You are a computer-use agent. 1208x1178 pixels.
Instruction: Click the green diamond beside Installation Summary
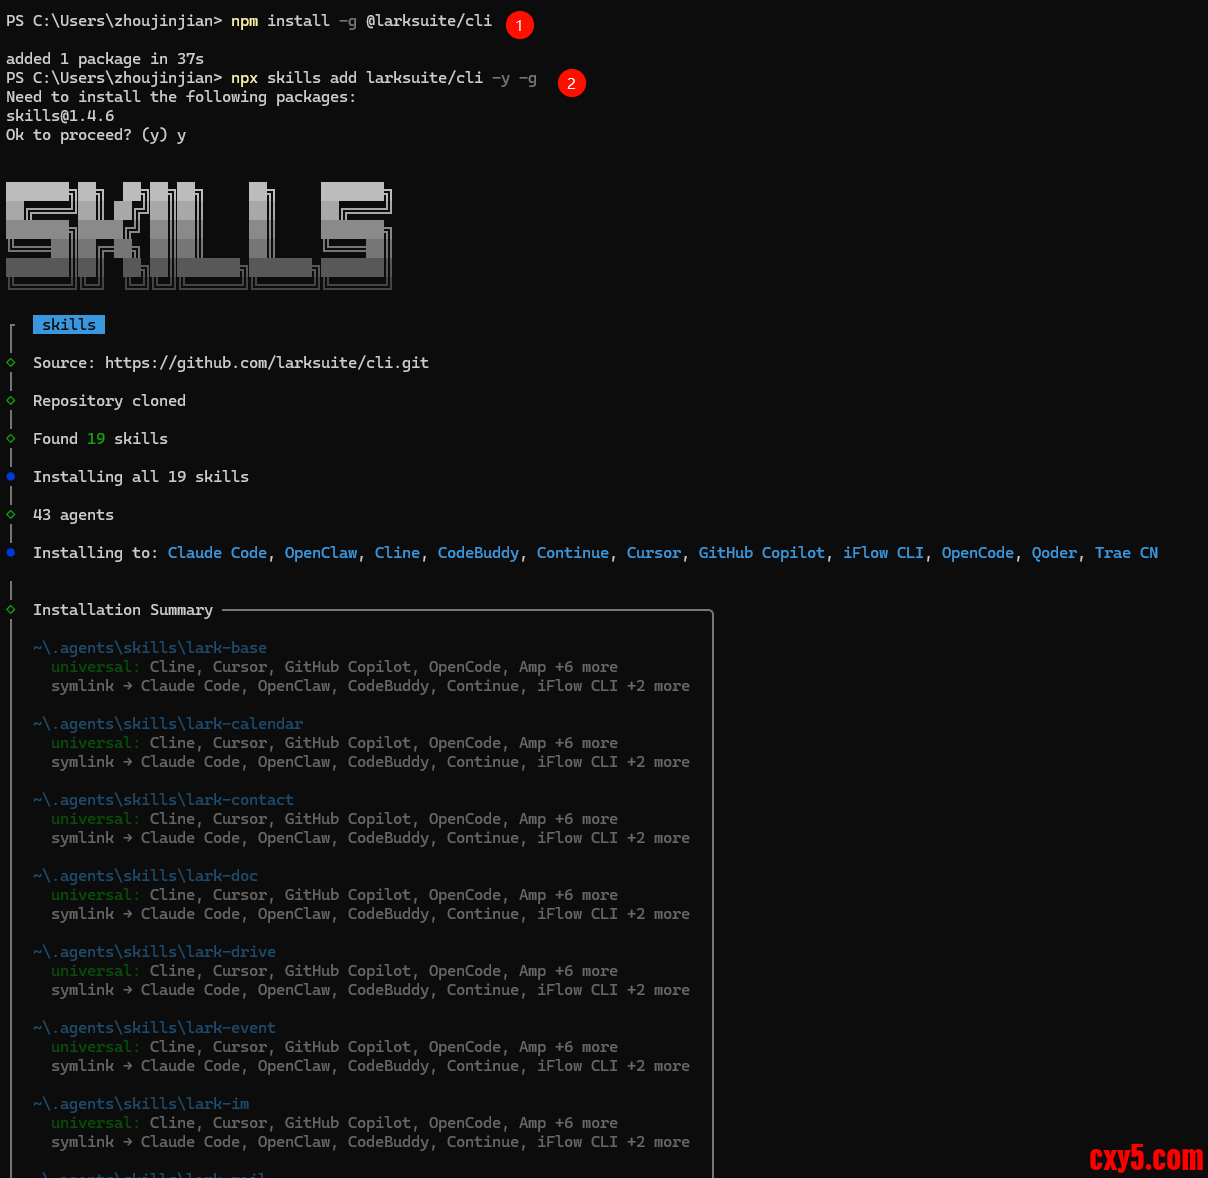[11, 609]
